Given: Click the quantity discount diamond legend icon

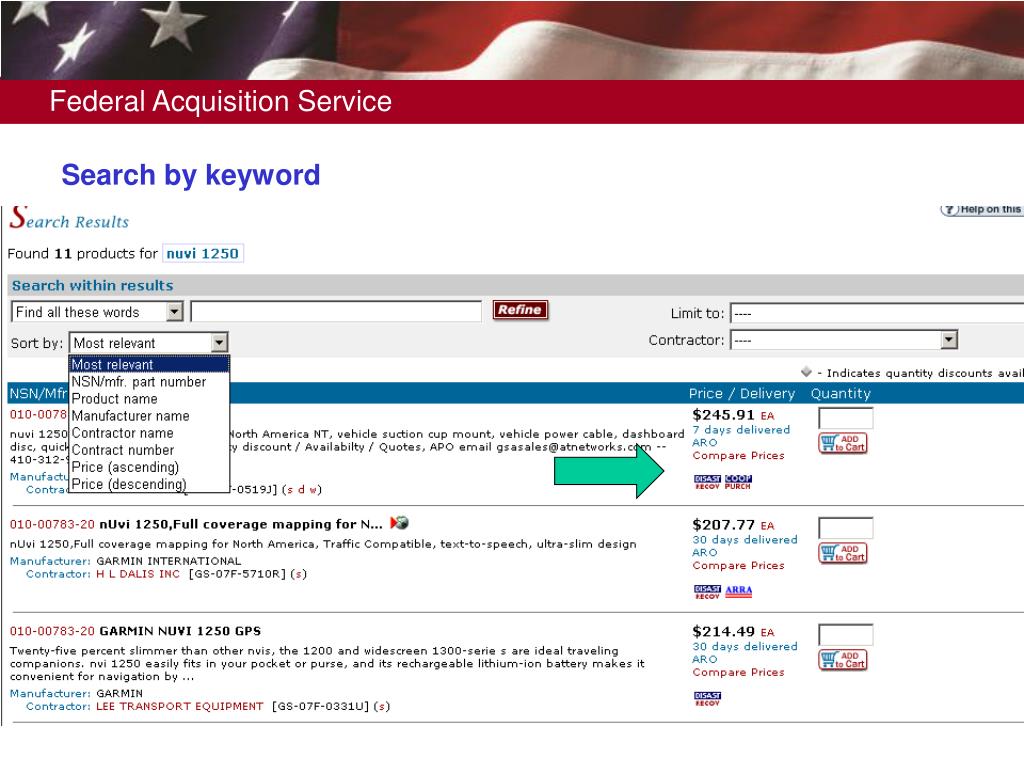Looking at the screenshot, I should [807, 372].
